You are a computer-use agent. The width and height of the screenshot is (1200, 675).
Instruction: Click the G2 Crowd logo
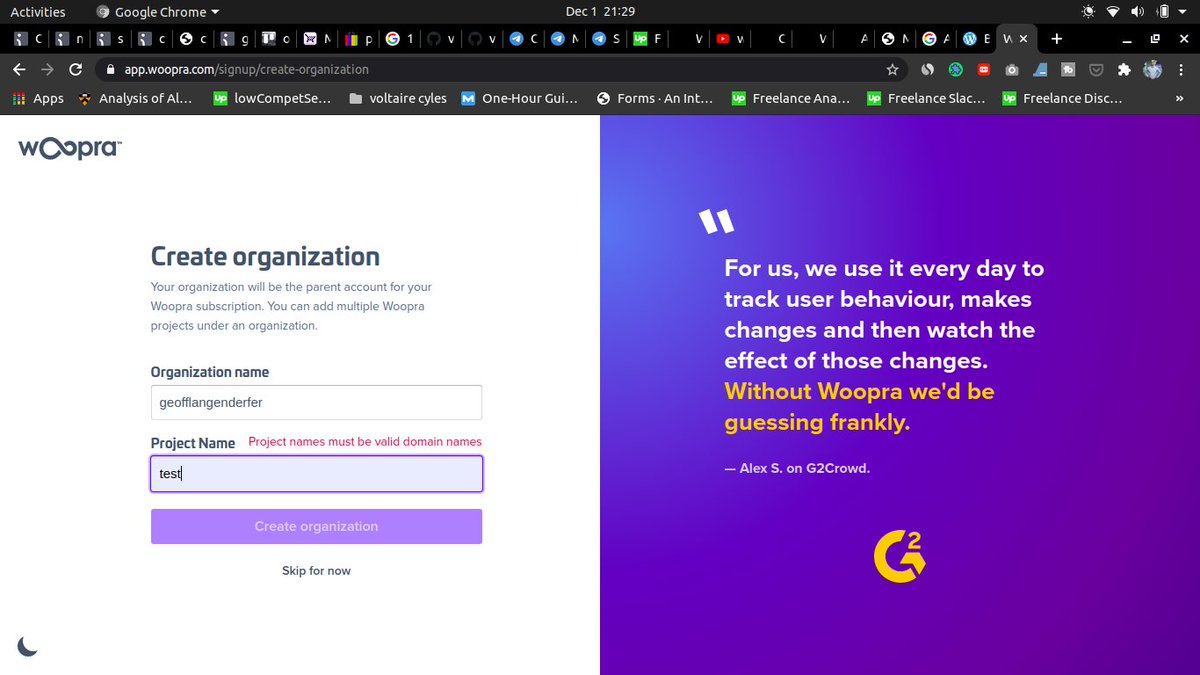click(x=899, y=556)
